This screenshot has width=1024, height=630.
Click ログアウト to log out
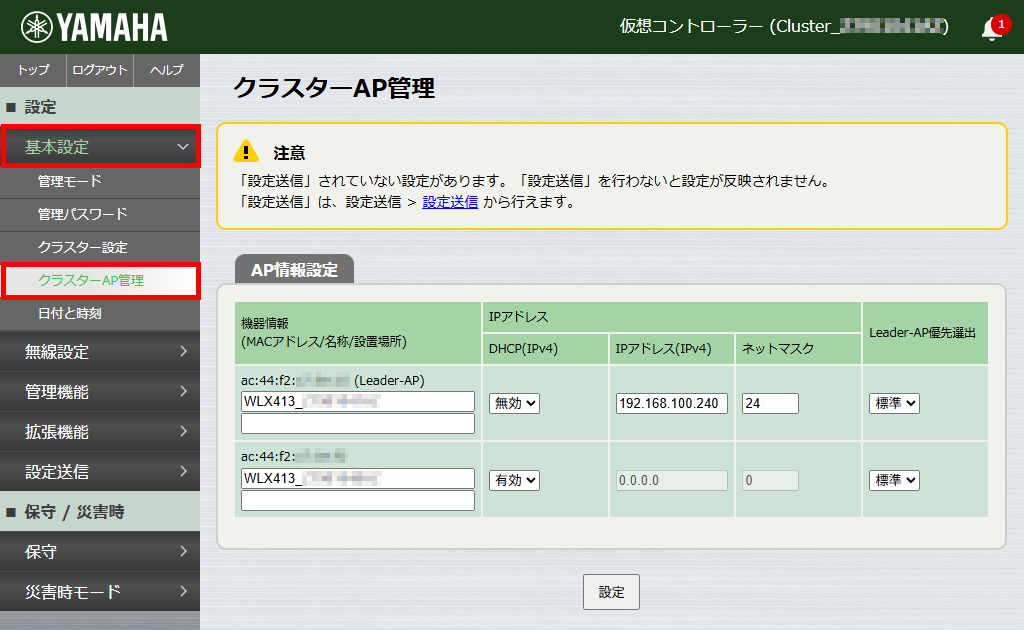coord(100,70)
